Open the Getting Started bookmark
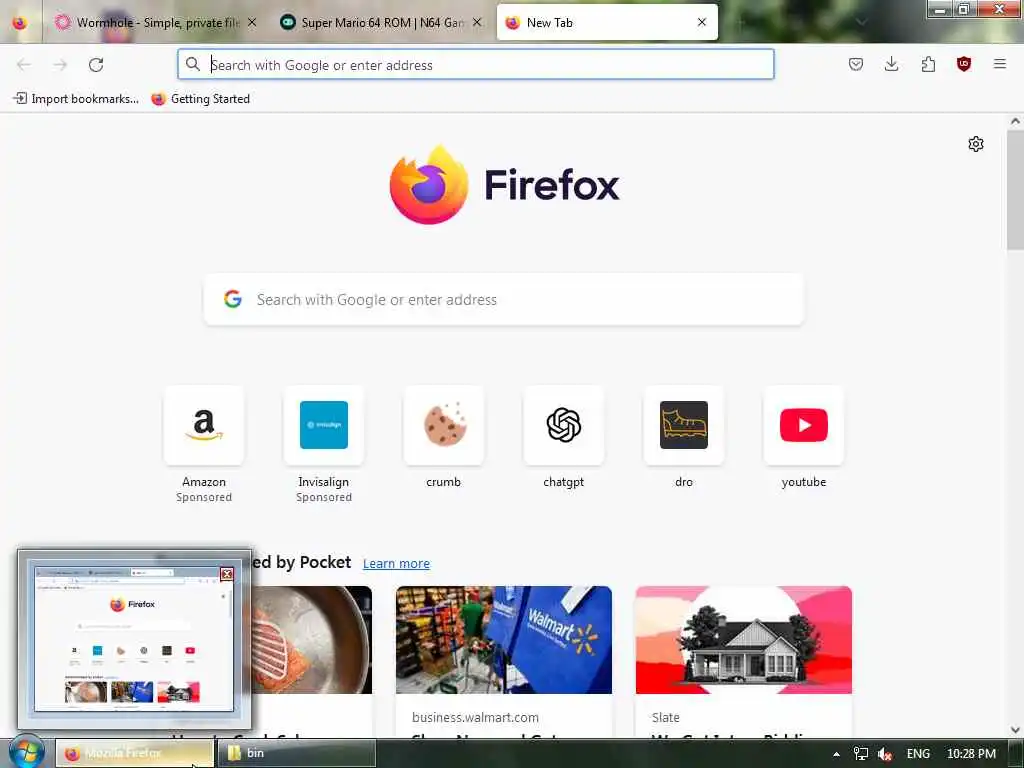 coord(200,99)
